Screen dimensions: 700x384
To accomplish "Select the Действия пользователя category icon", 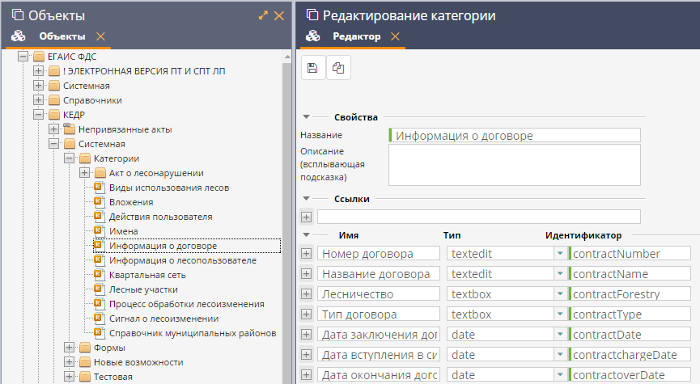I will pyautogui.click(x=99, y=217).
